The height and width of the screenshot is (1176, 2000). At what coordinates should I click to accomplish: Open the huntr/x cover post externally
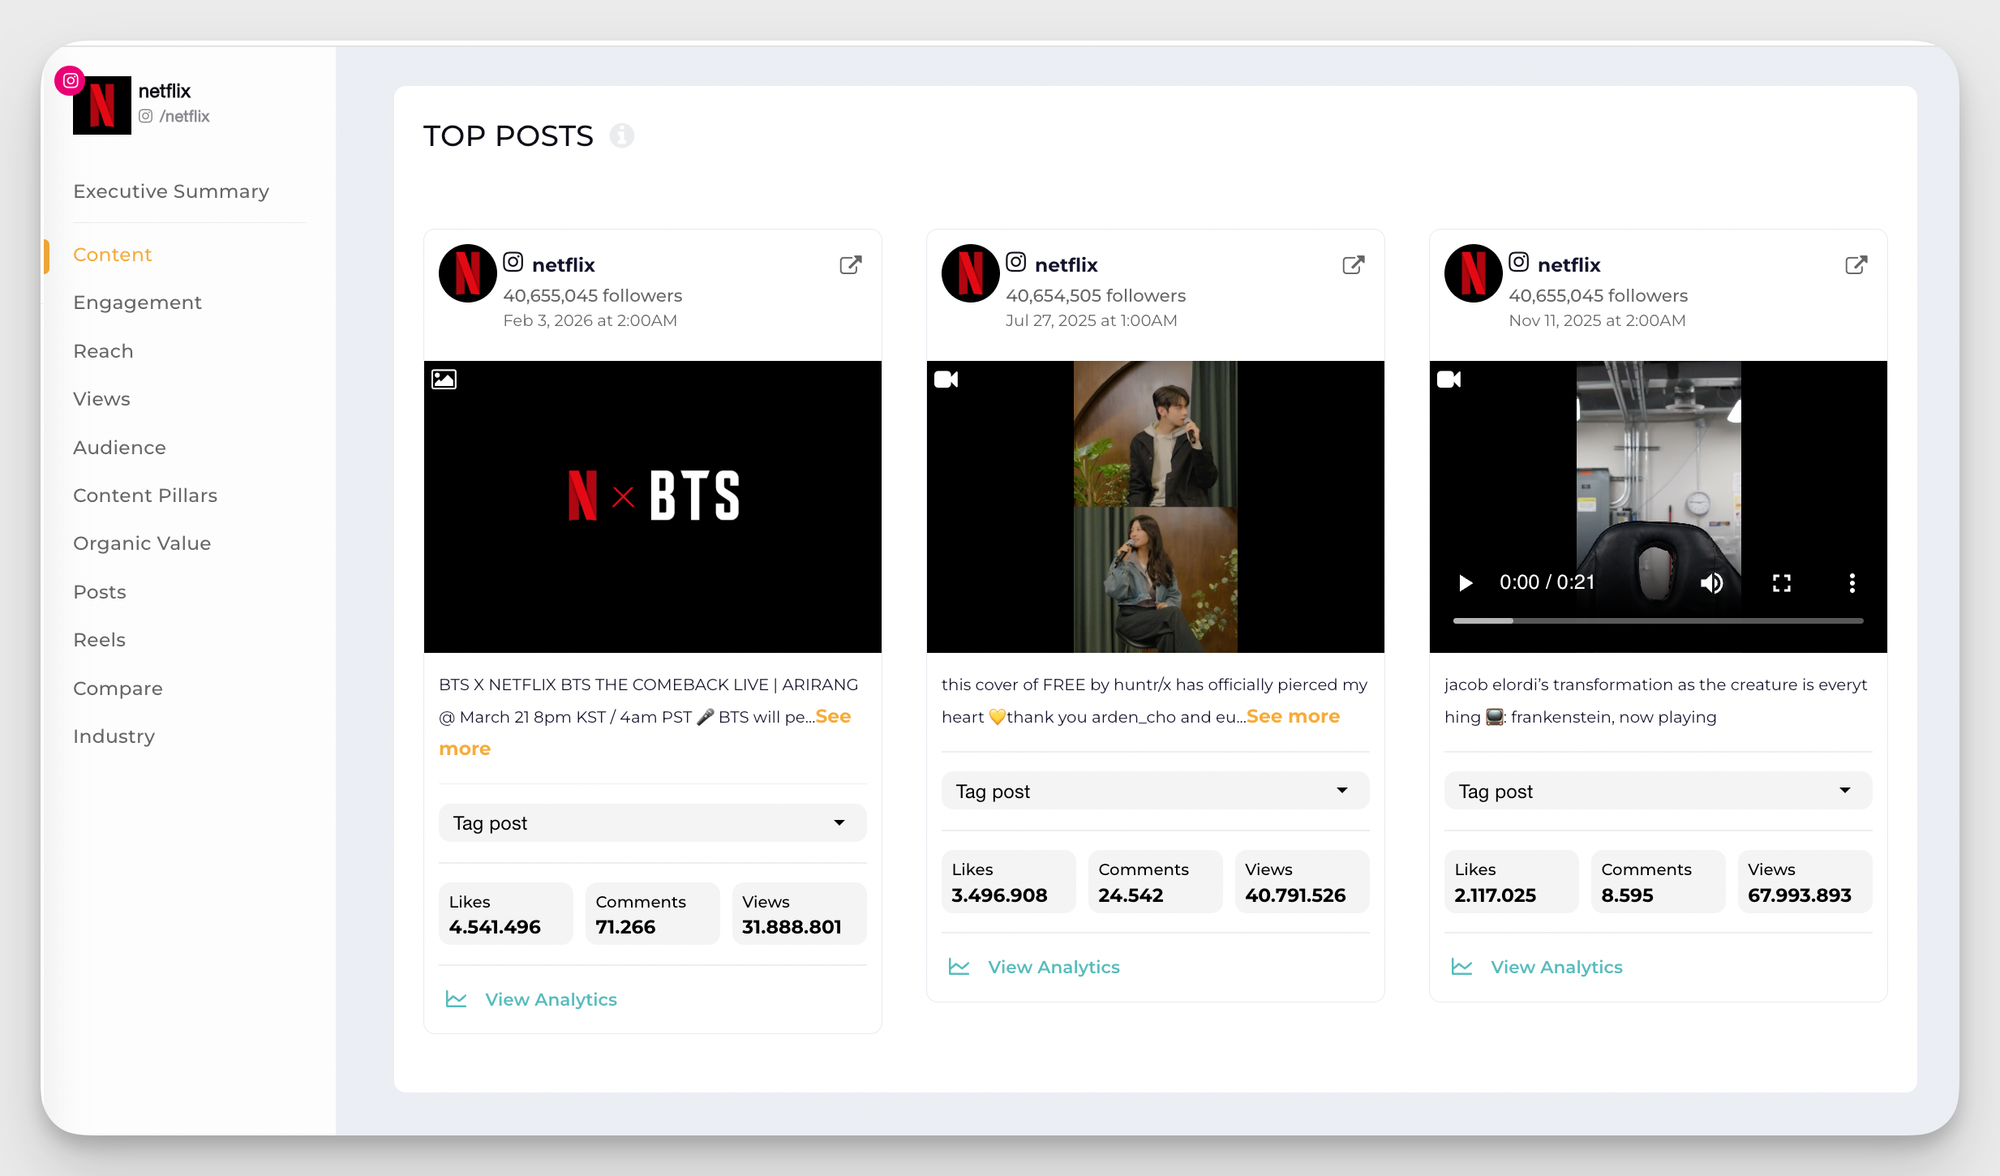[x=1353, y=264]
